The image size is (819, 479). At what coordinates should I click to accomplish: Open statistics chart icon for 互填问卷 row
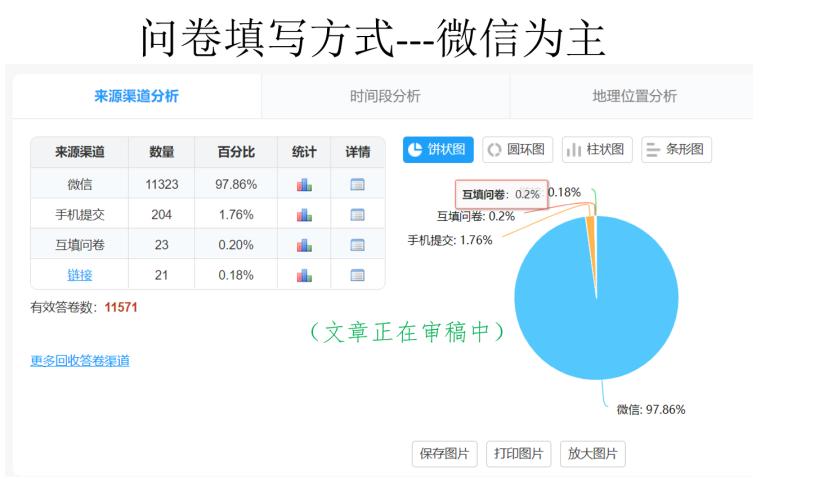tap(304, 245)
